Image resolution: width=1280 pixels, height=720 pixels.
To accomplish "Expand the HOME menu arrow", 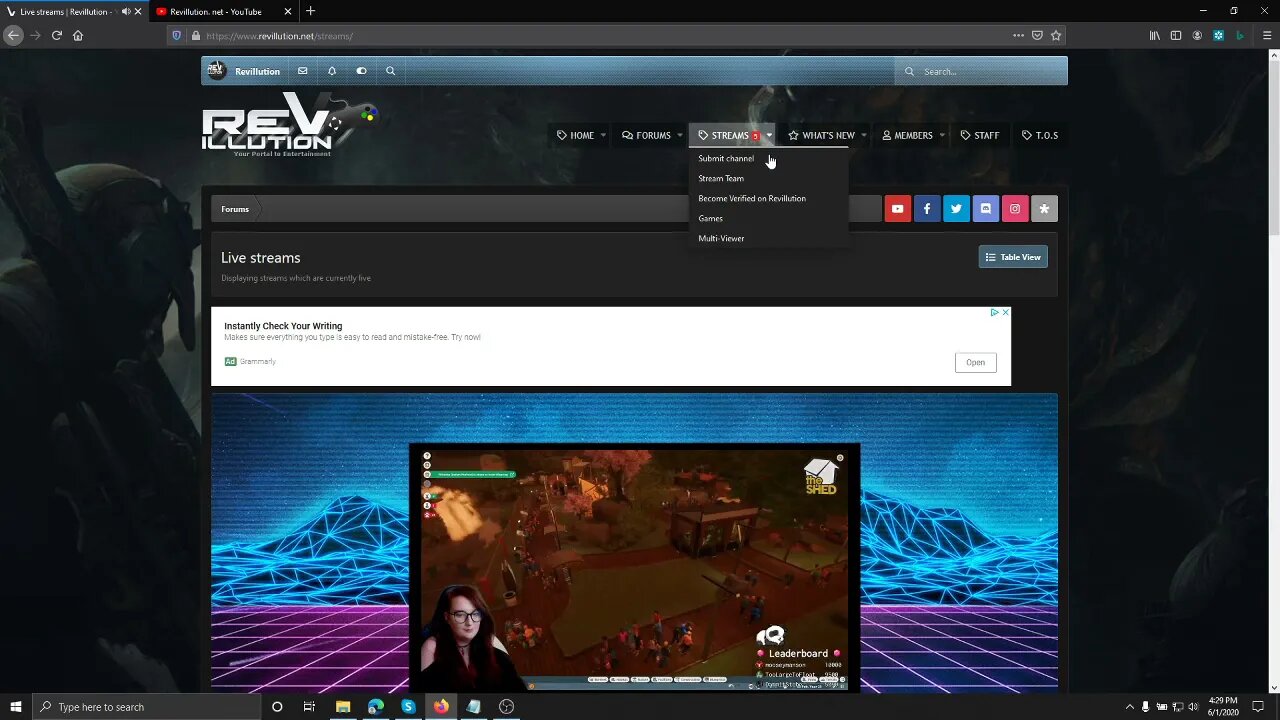I will [x=603, y=135].
